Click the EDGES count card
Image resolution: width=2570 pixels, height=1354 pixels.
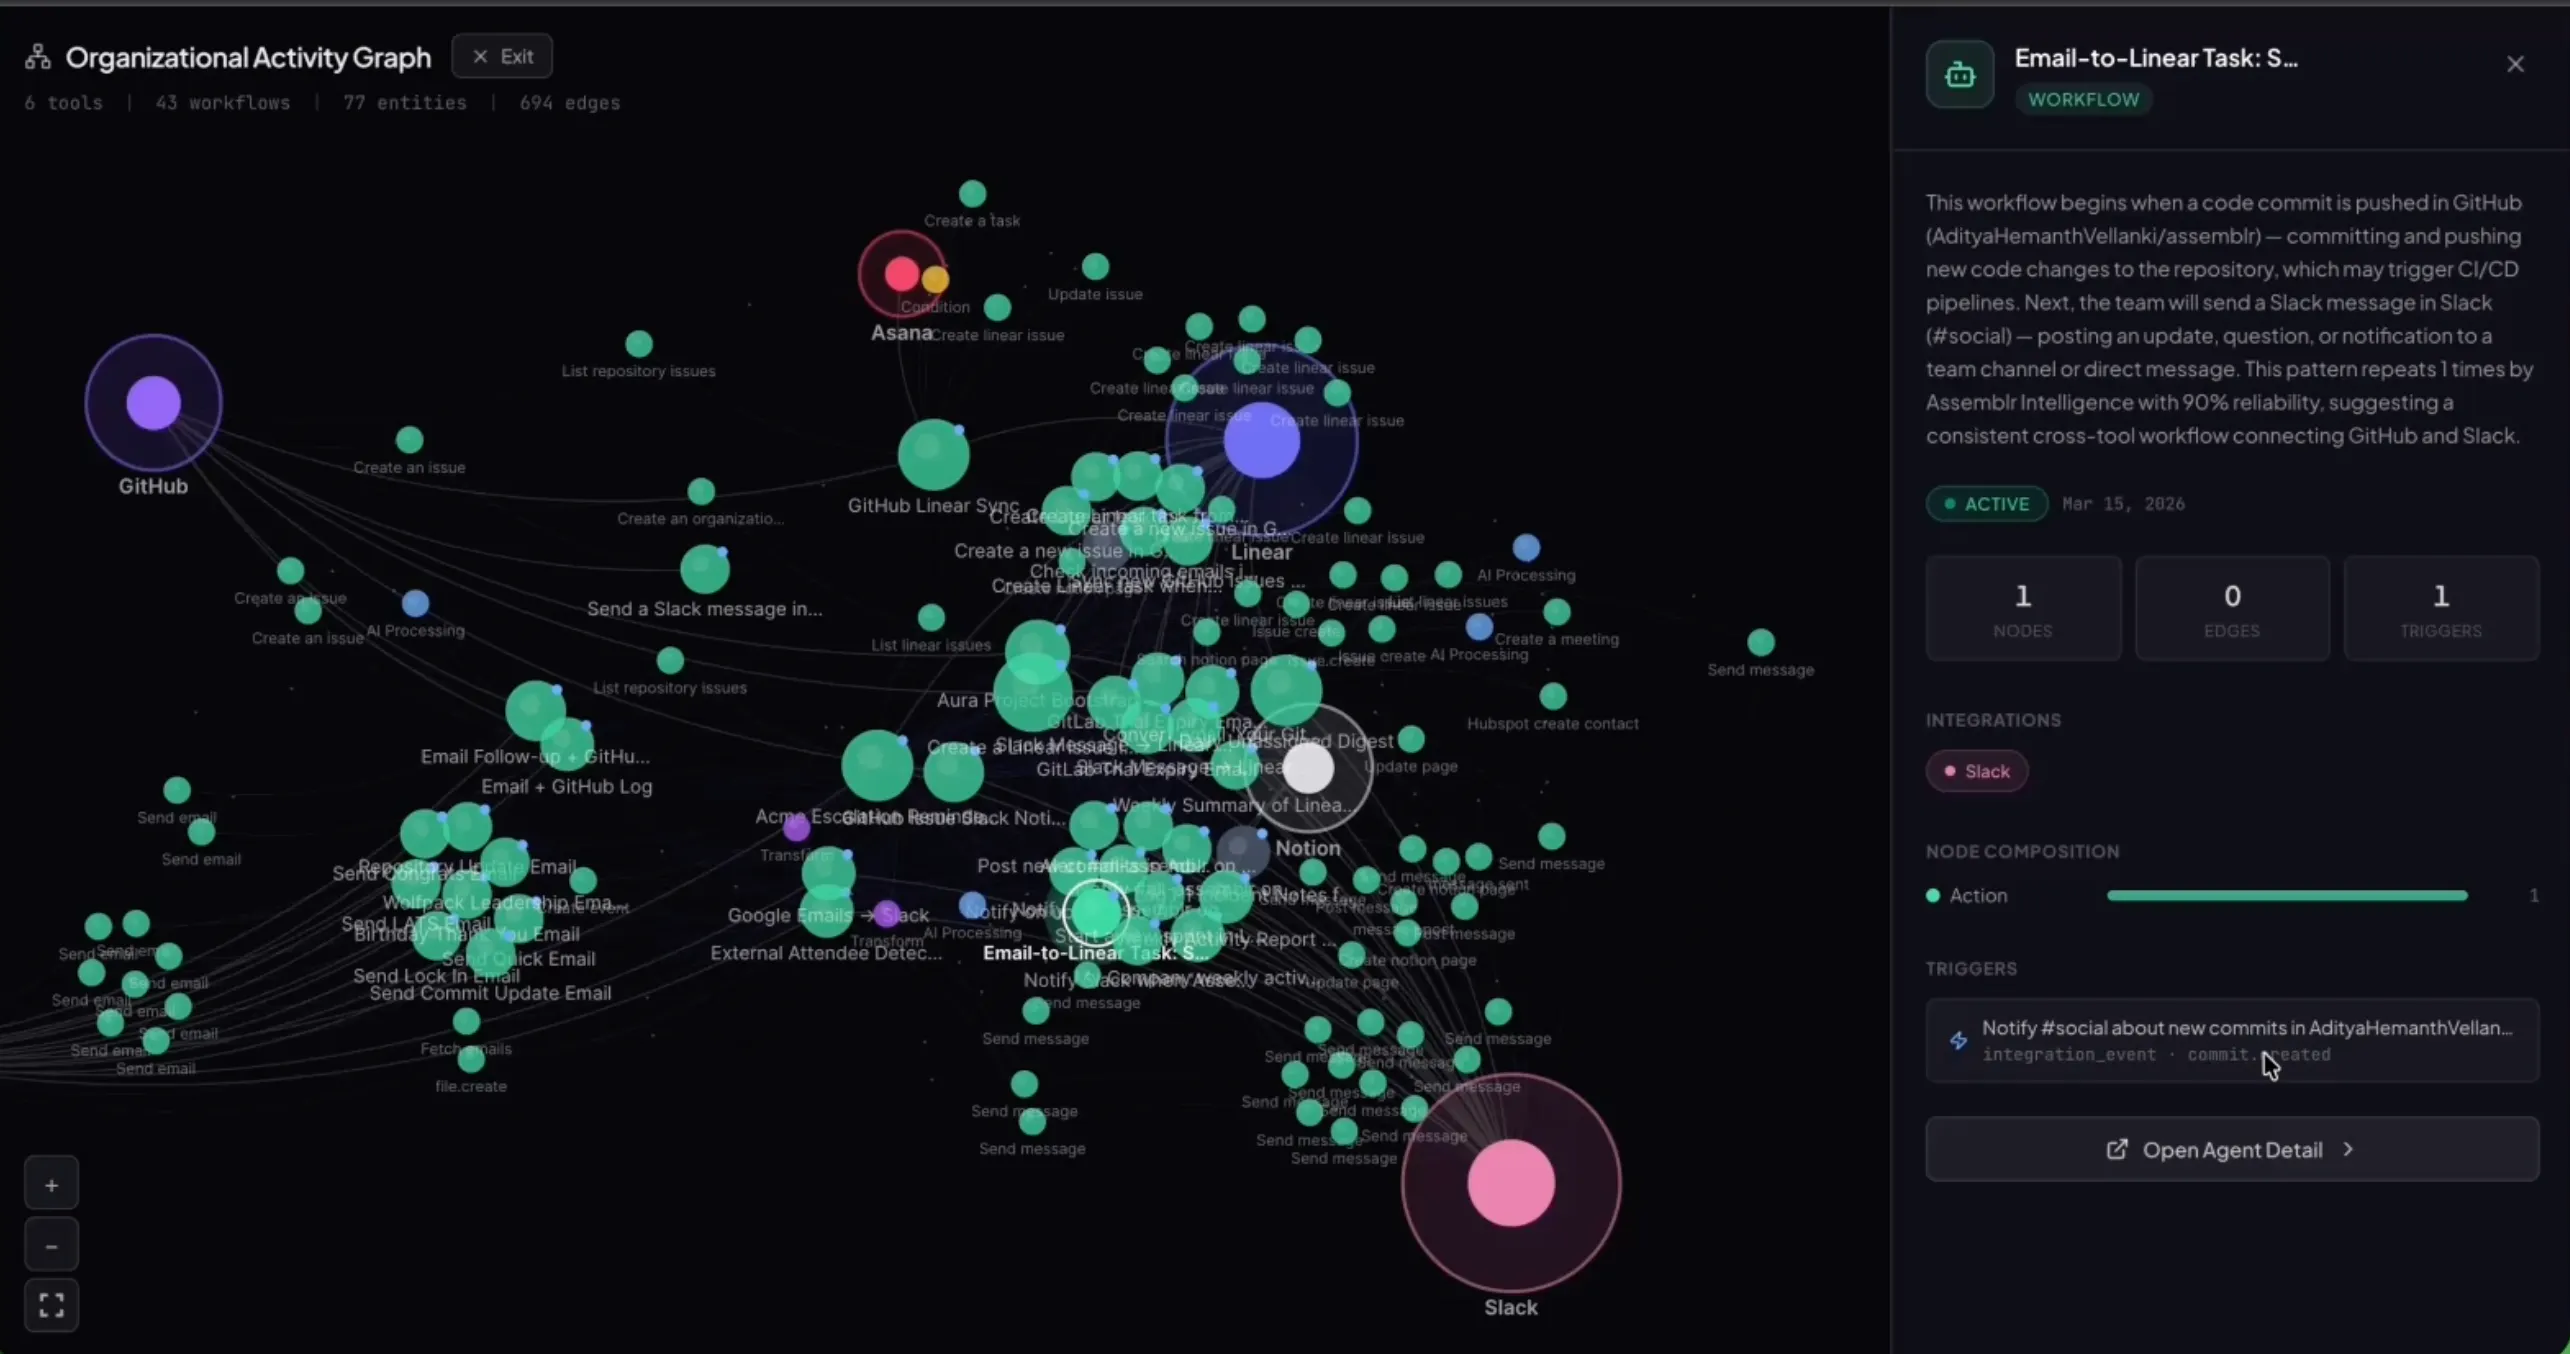(2232, 608)
